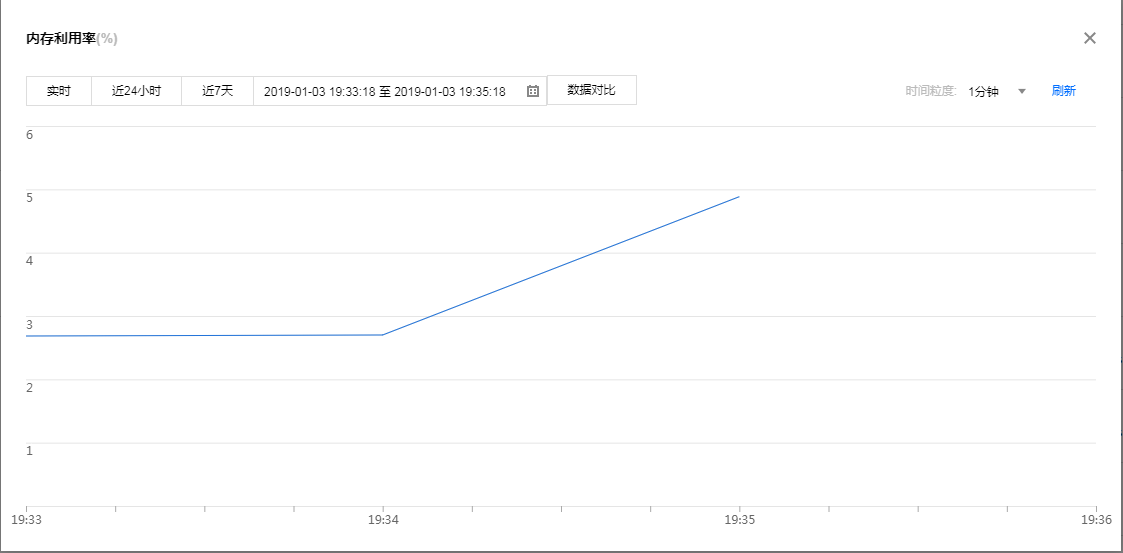
Task: Click the date range input field
Action: pyautogui.click(x=385, y=91)
